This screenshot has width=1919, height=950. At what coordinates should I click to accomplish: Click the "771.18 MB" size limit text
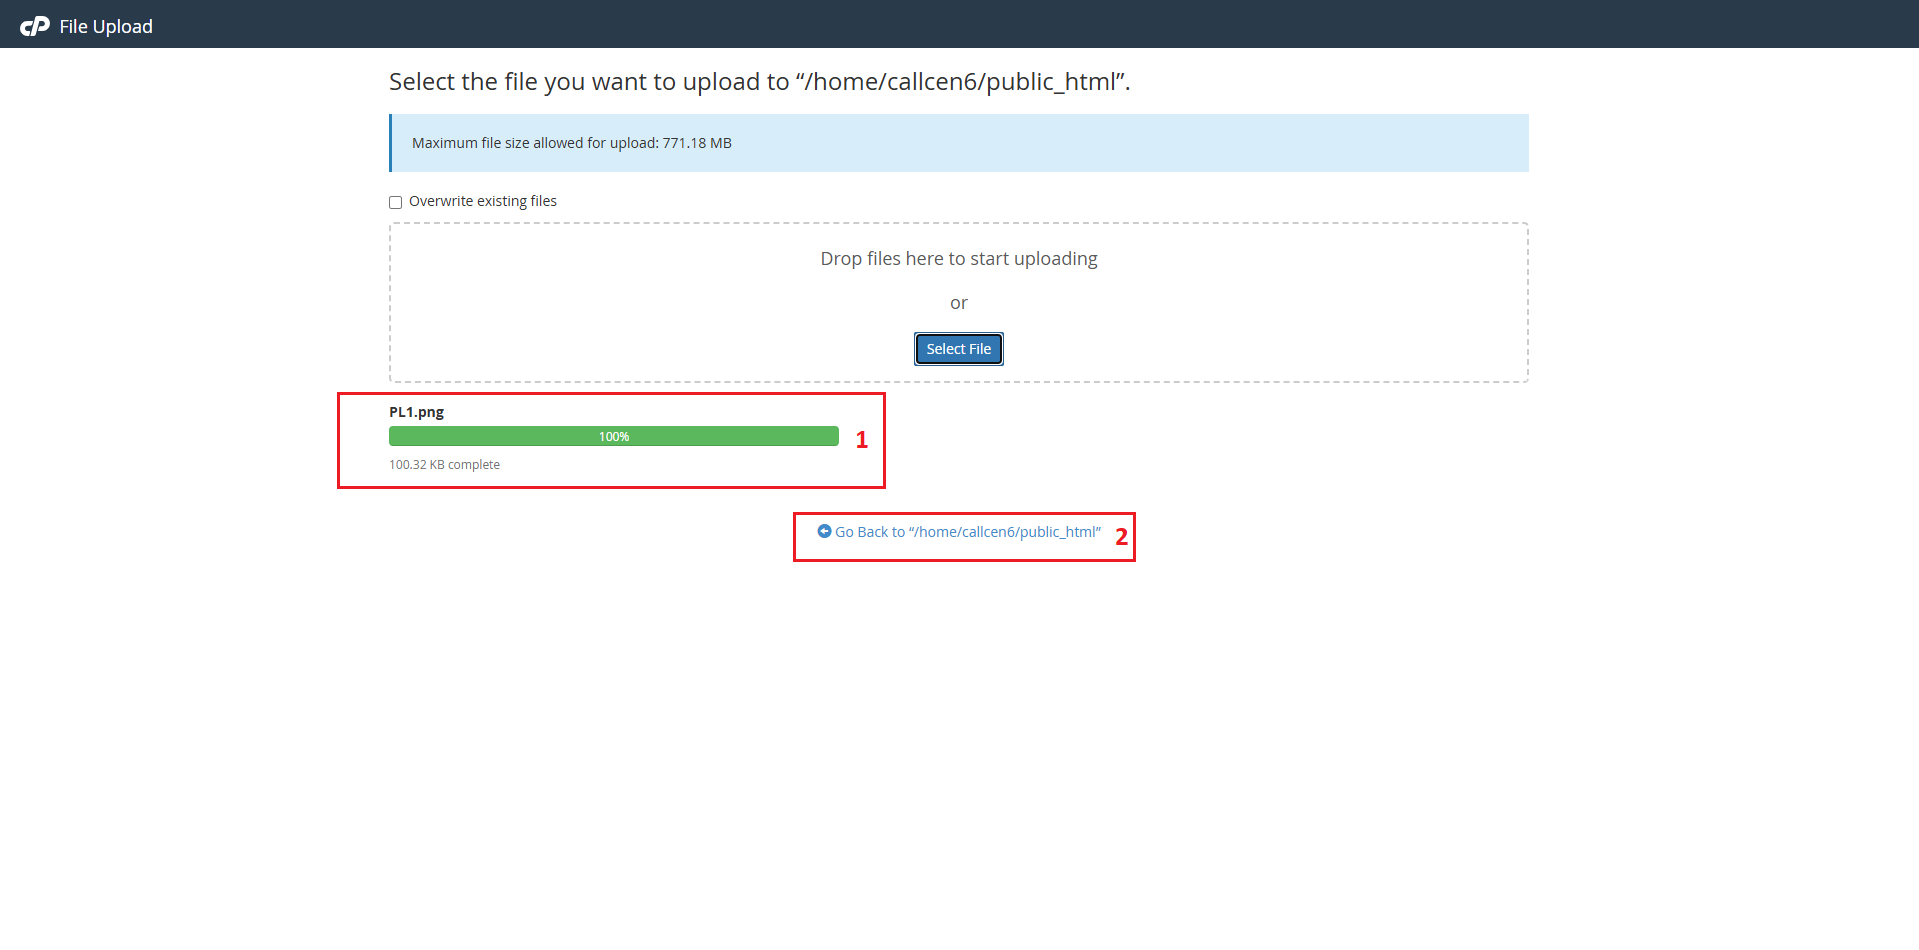[x=697, y=143]
